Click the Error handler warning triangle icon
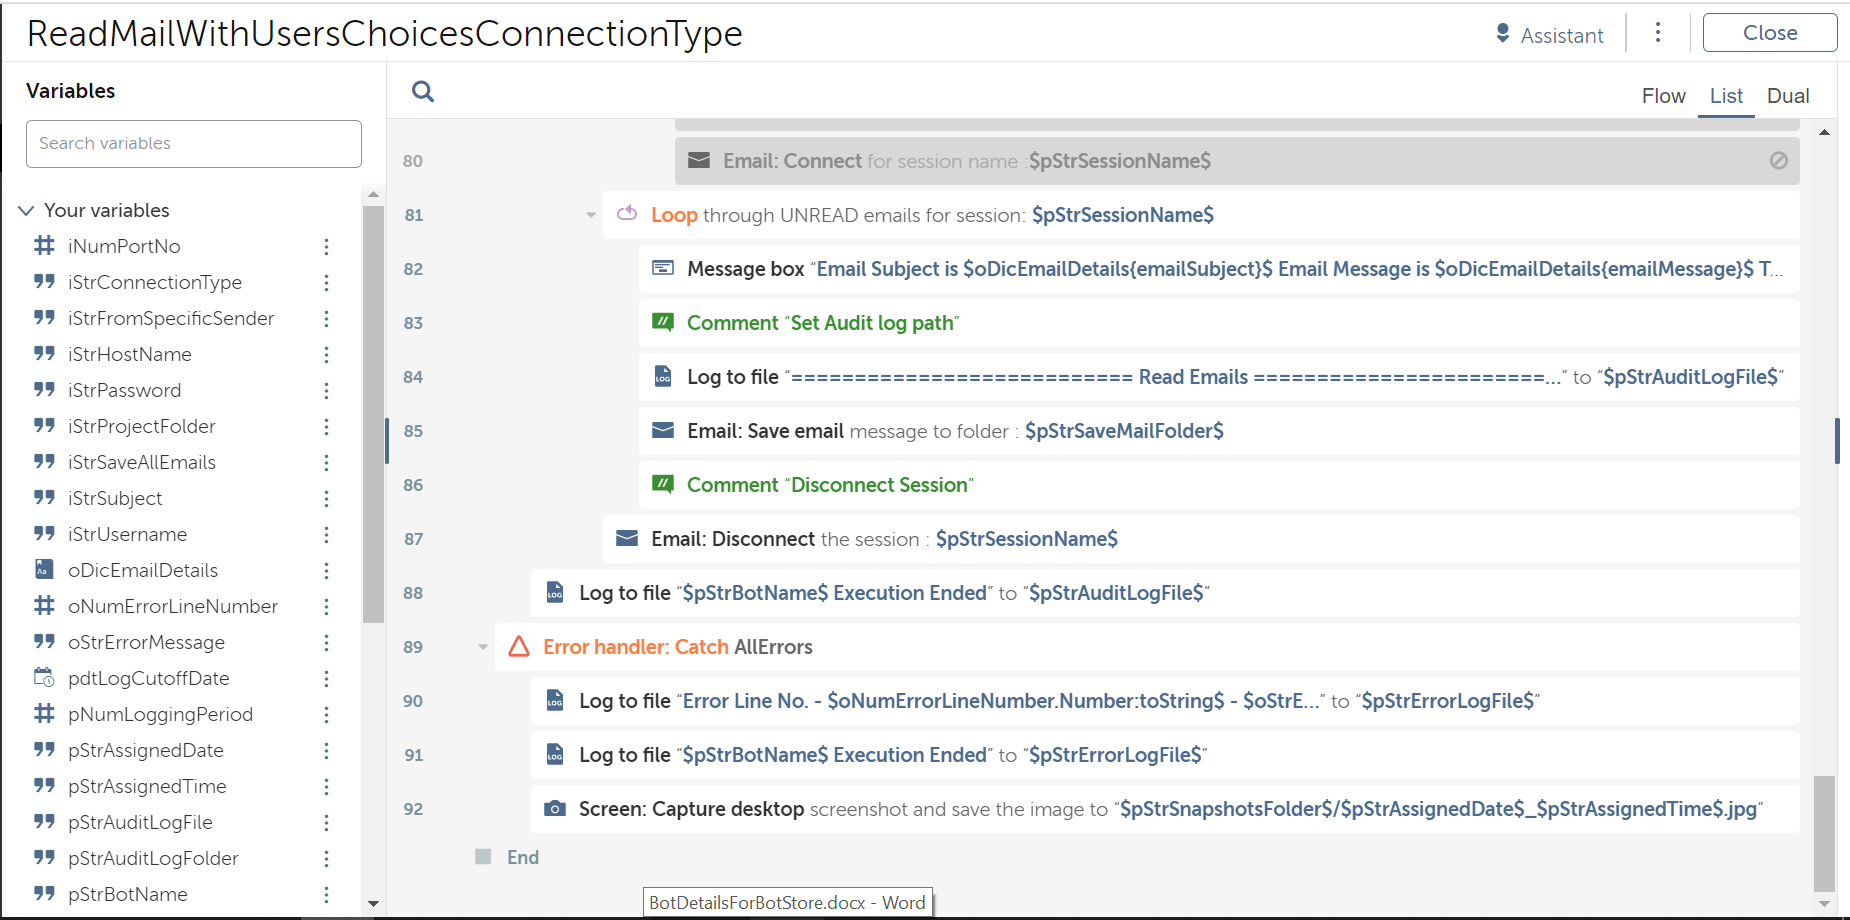The width and height of the screenshot is (1850, 920). coord(518,647)
